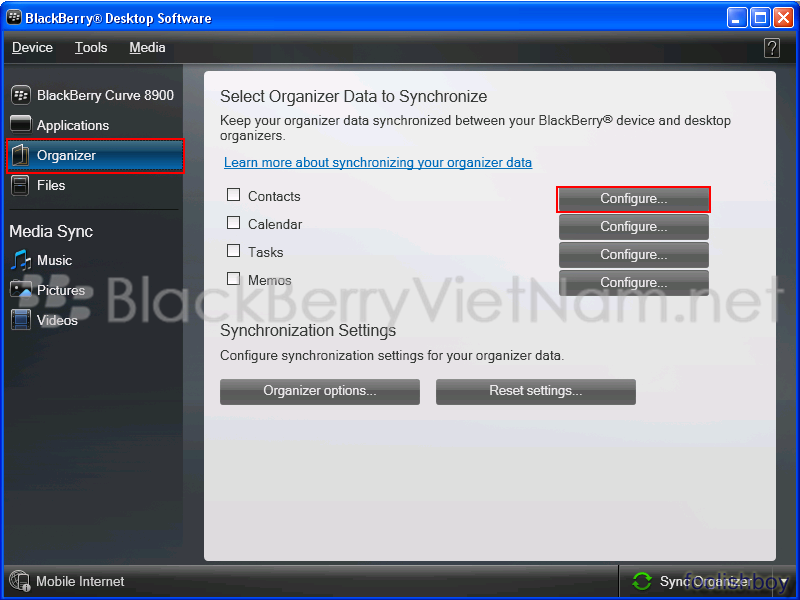This screenshot has height=600, width=800.
Task: Open Organizer options dialog
Action: tap(320, 391)
